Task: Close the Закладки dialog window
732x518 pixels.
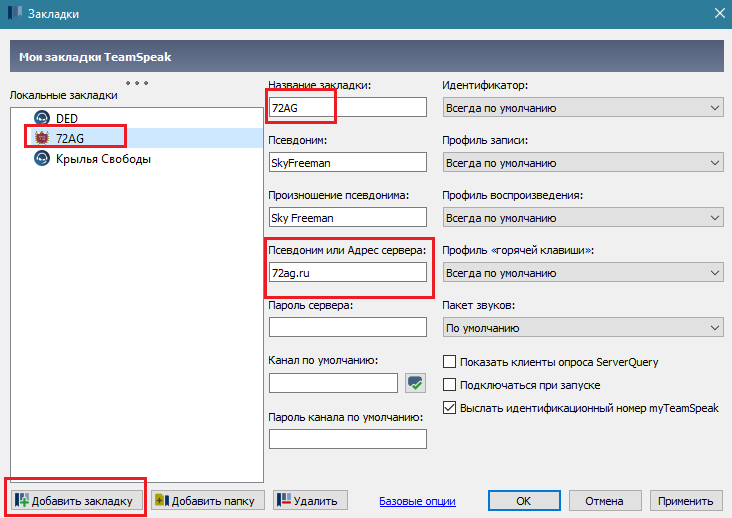Action: click(x=719, y=13)
